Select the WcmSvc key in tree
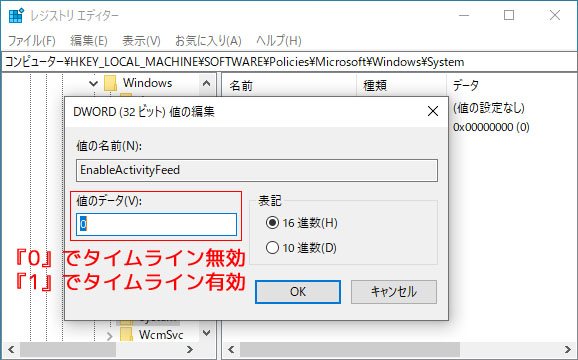Image resolution: width=578 pixels, height=360 pixels. coord(161,335)
